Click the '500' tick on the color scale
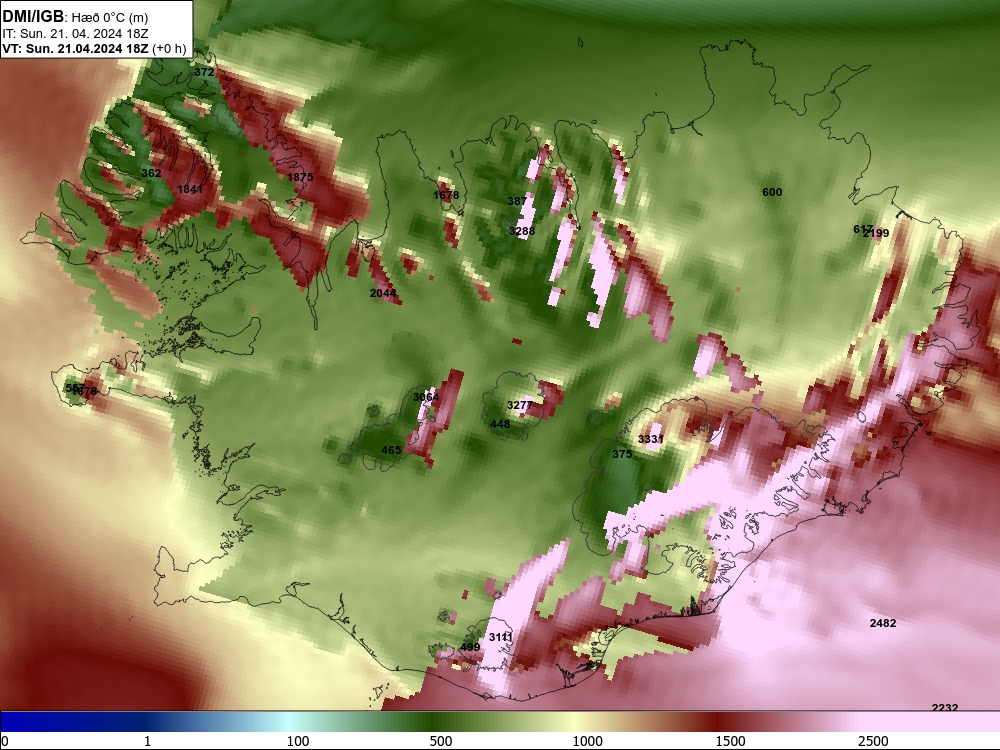 coord(441,740)
